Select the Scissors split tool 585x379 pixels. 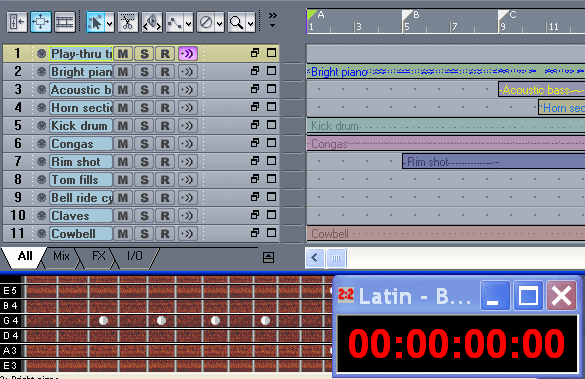coord(128,22)
